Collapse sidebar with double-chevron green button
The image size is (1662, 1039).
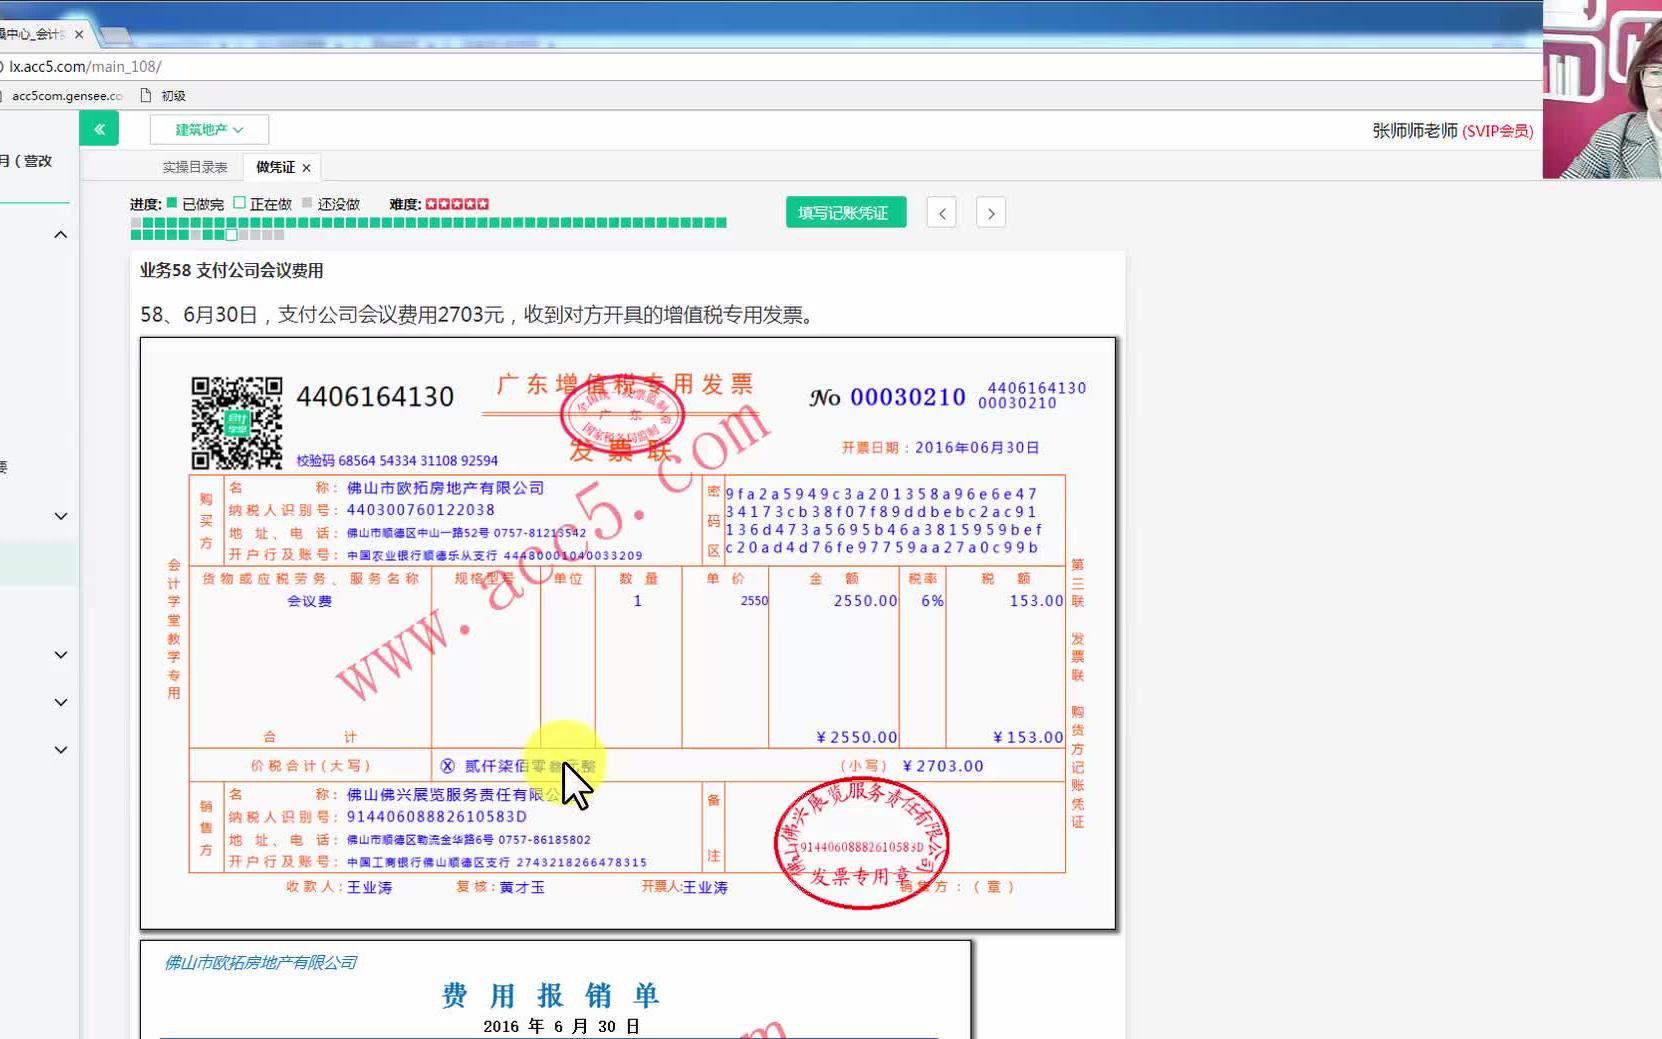pos(99,129)
